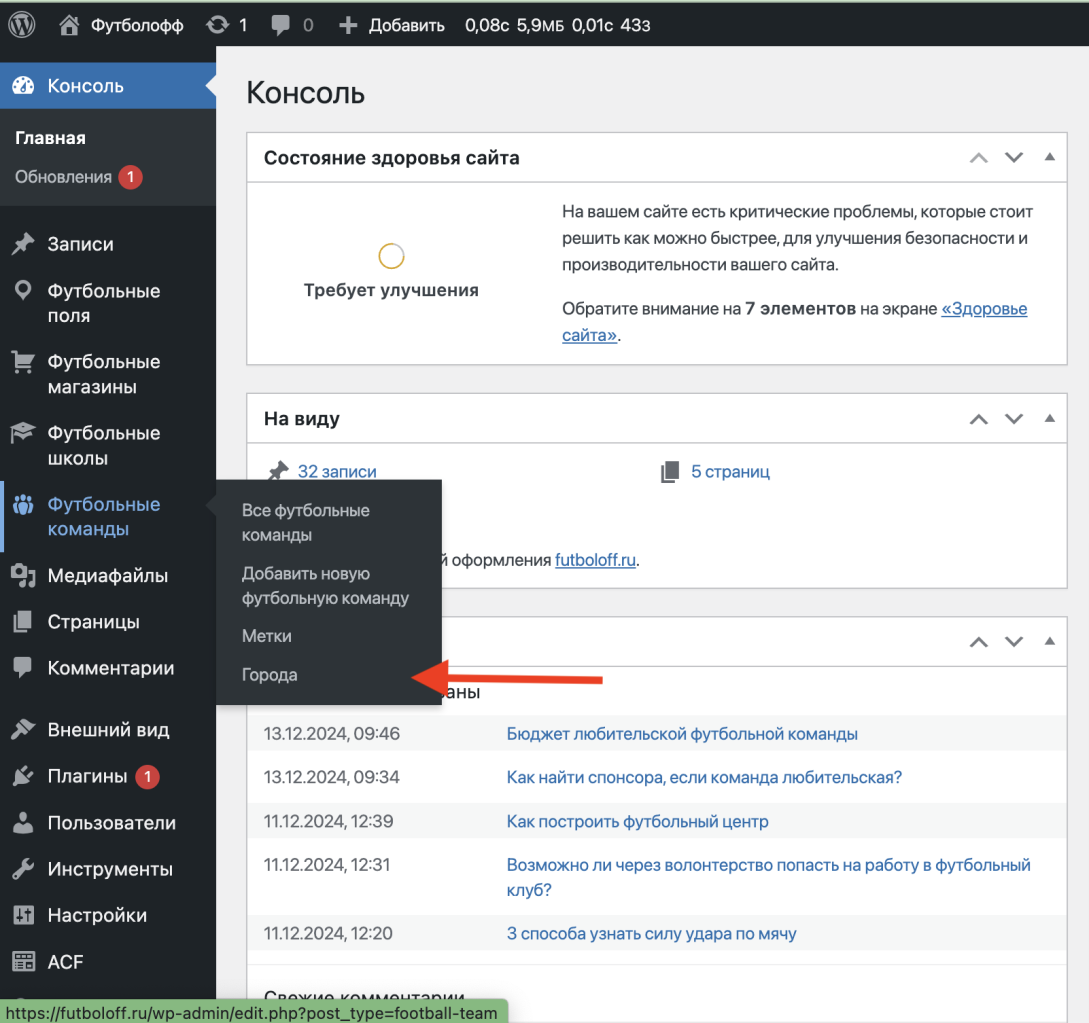Open the 5 страниц link
Viewport: 1089px width, 1023px height.
coord(730,472)
